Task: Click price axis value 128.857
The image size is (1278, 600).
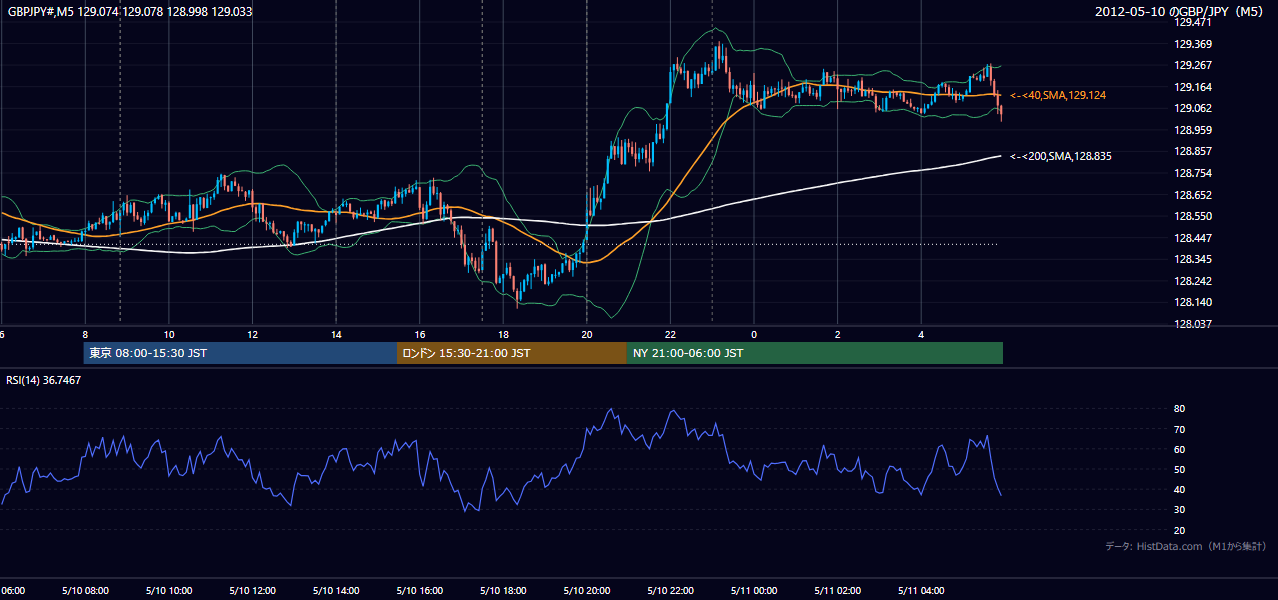Action: tap(1193, 152)
